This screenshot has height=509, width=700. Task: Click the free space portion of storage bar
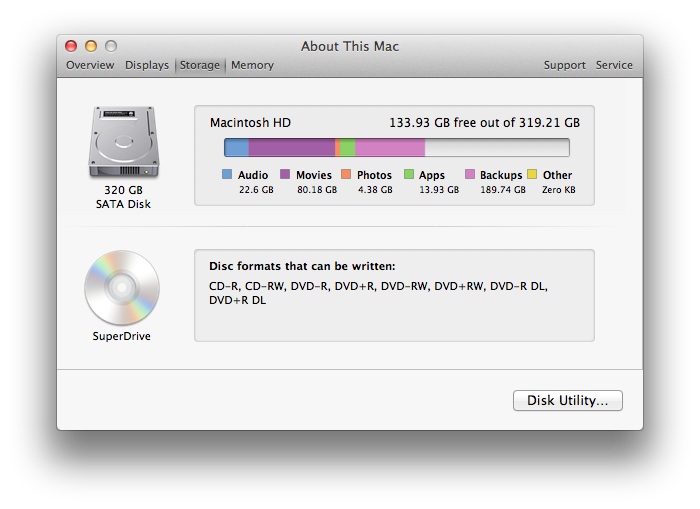[497, 147]
